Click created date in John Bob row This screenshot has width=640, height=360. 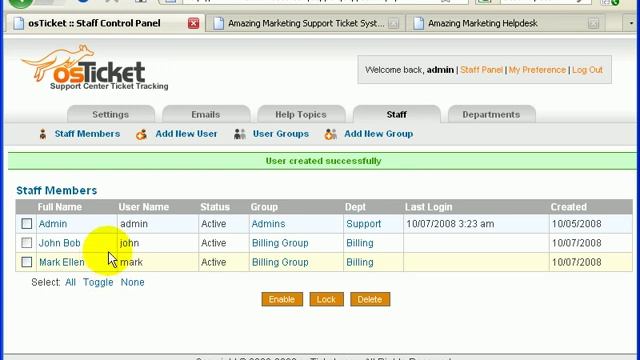click(577, 243)
